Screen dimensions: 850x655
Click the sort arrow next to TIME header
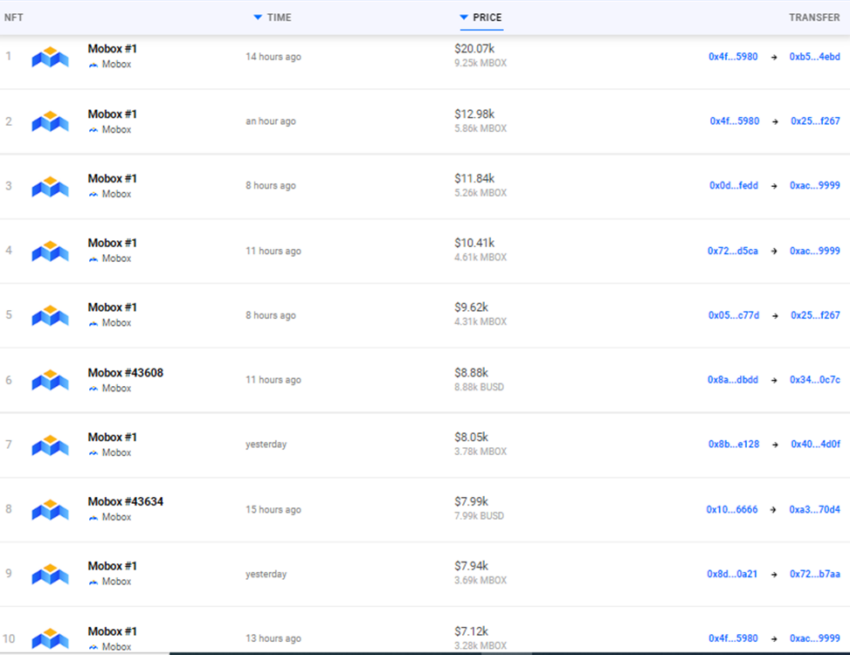click(257, 17)
